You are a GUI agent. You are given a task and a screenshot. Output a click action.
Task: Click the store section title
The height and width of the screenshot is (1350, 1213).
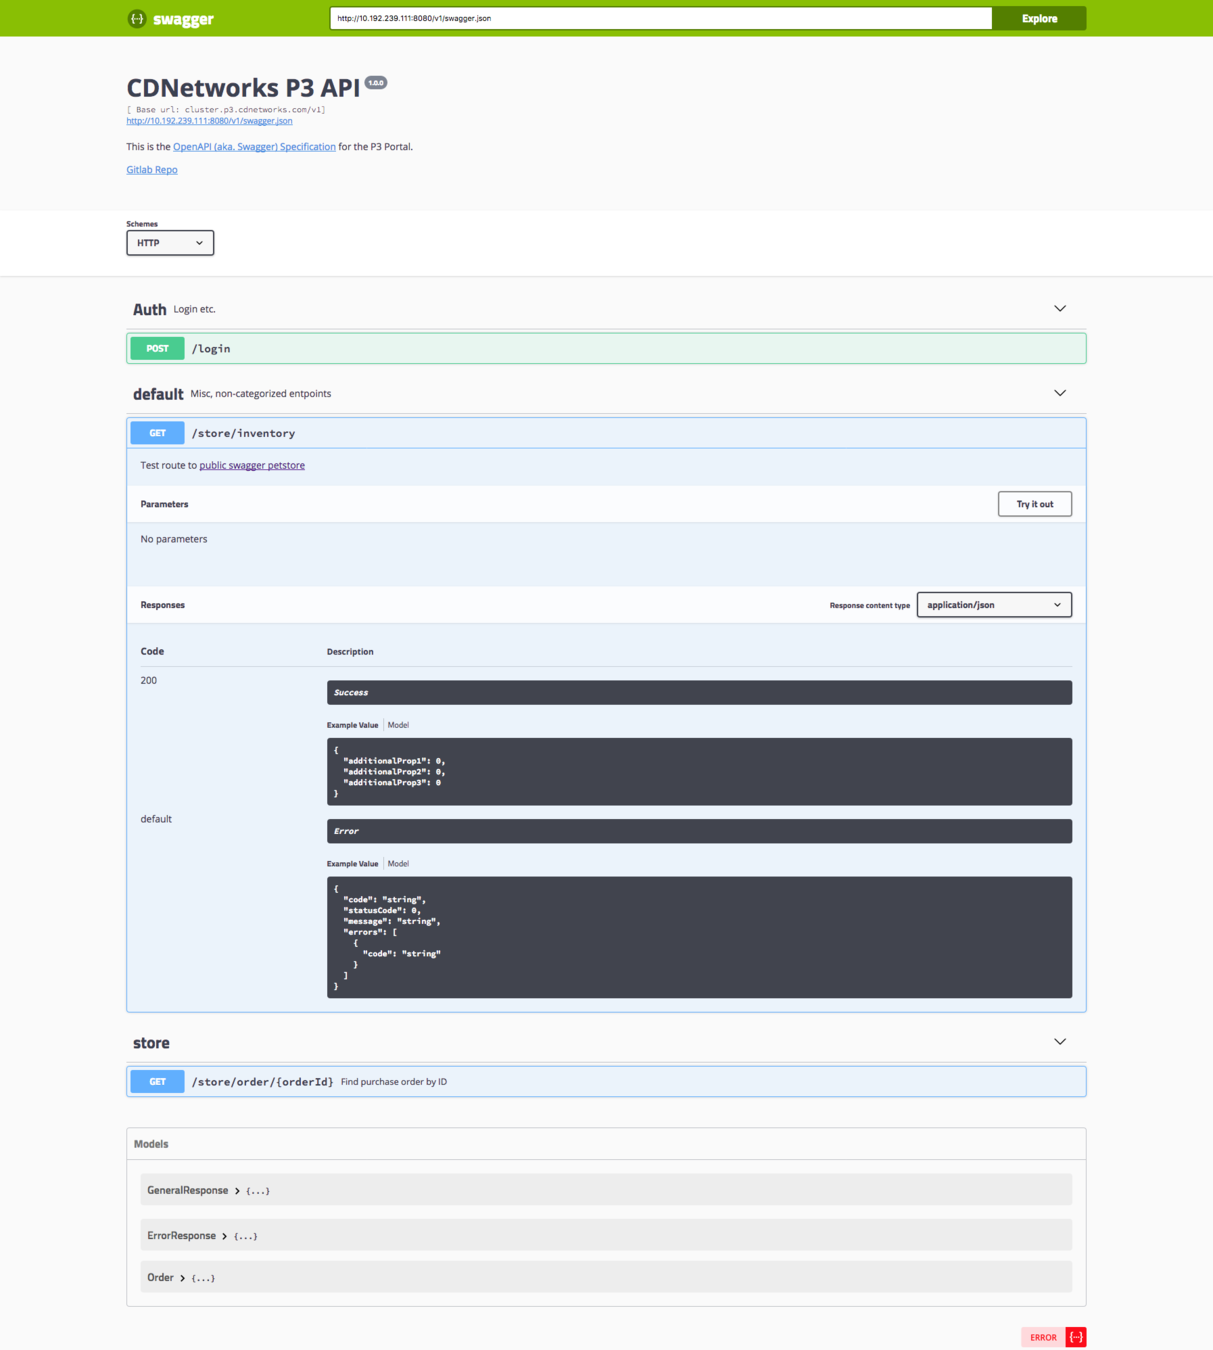pos(151,1043)
